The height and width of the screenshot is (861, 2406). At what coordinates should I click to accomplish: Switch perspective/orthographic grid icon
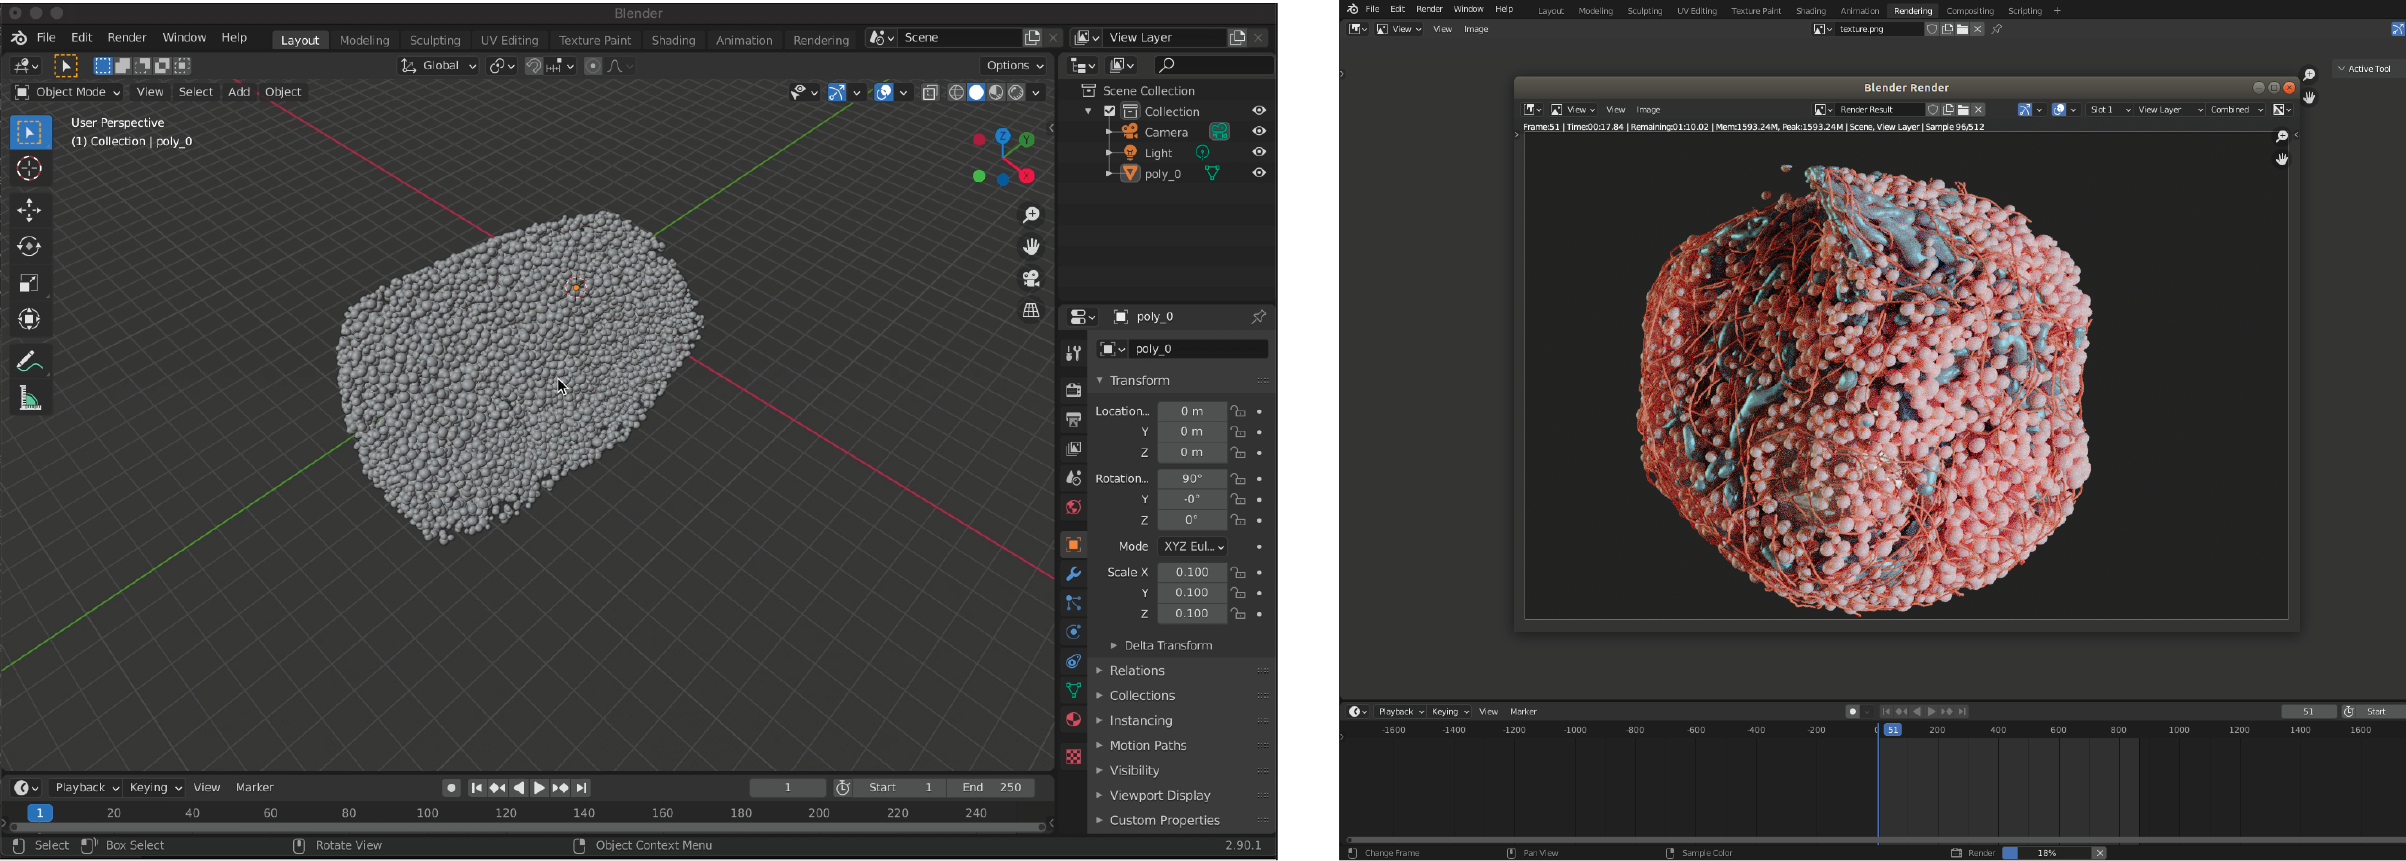coord(1031,310)
